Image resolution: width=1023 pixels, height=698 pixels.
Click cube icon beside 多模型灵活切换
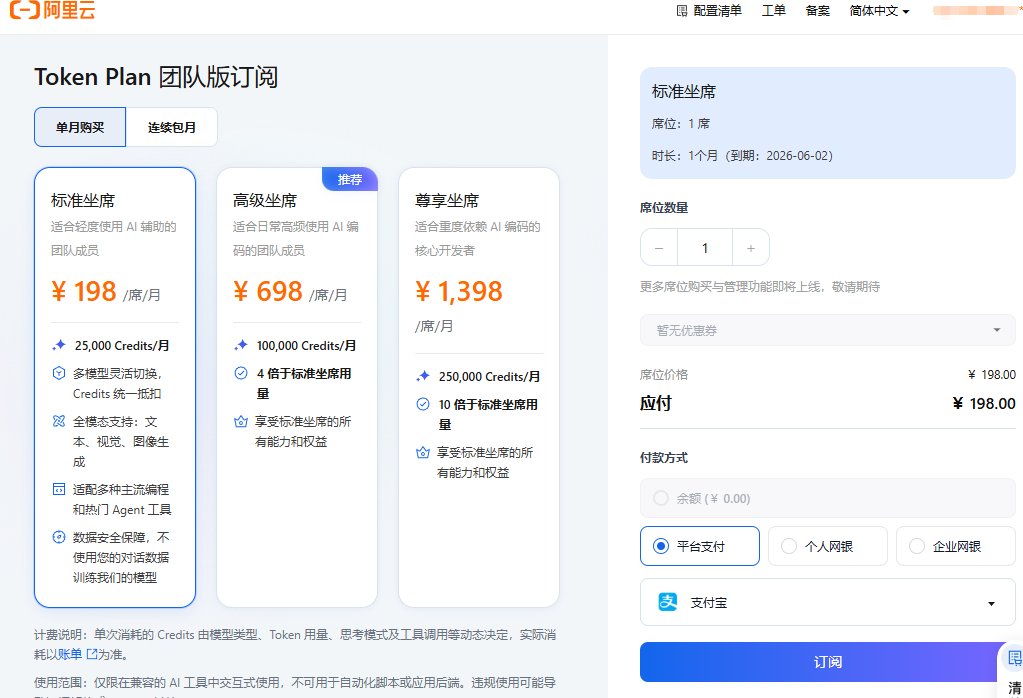coord(59,373)
